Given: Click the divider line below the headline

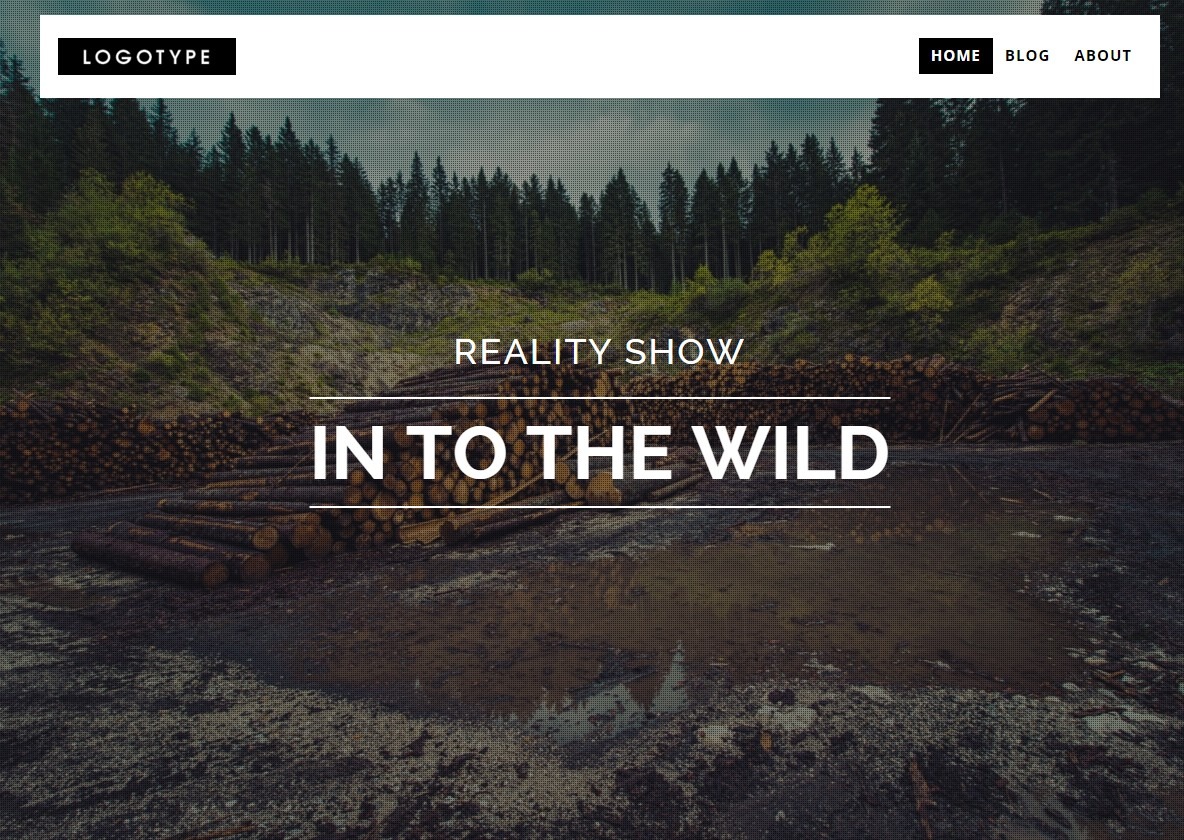Looking at the screenshot, I should pyautogui.click(x=600, y=507).
